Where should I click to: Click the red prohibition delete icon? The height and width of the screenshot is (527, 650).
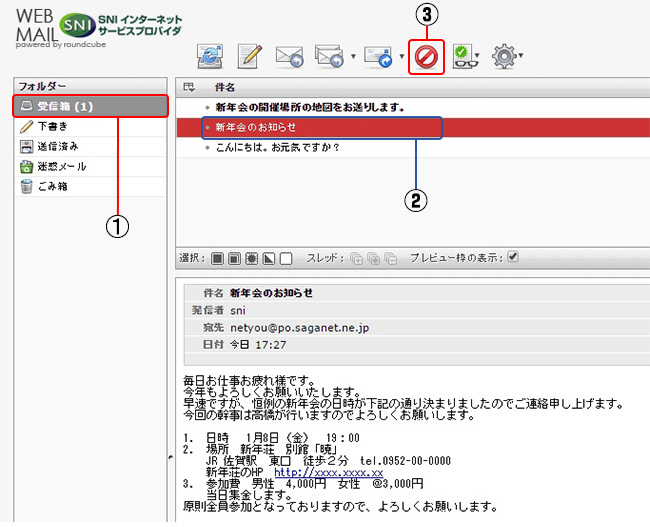[426, 56]
